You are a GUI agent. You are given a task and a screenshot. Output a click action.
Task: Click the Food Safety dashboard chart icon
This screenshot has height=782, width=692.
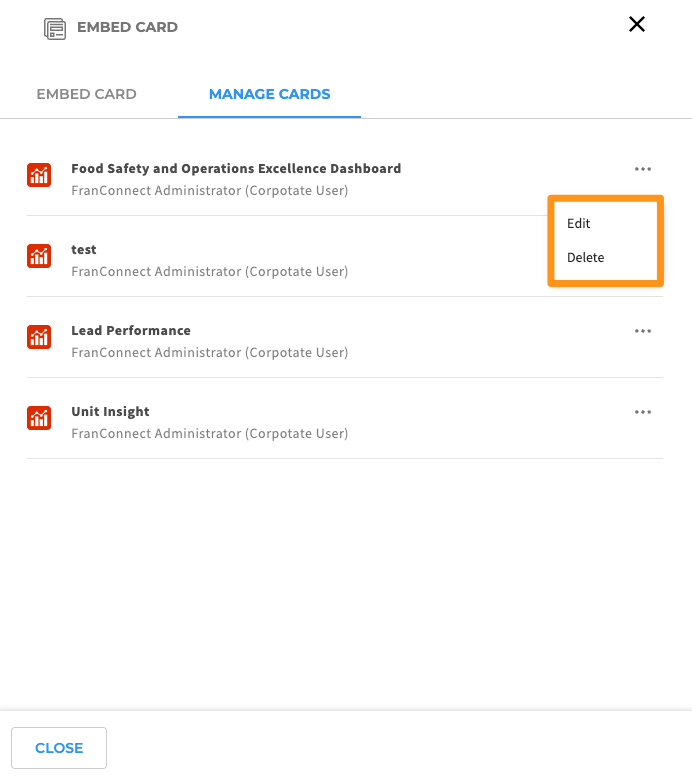click(x=39, y=175)
